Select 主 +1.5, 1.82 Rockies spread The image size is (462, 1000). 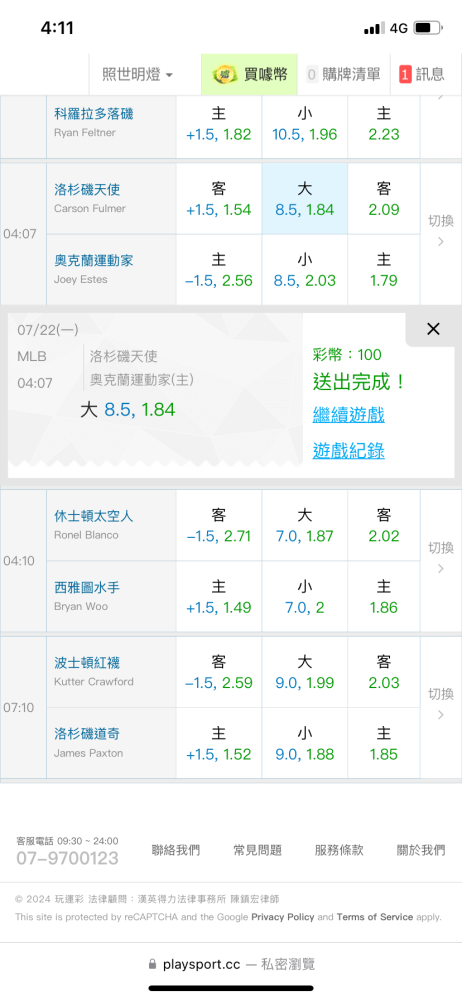[x=219, y=125]
